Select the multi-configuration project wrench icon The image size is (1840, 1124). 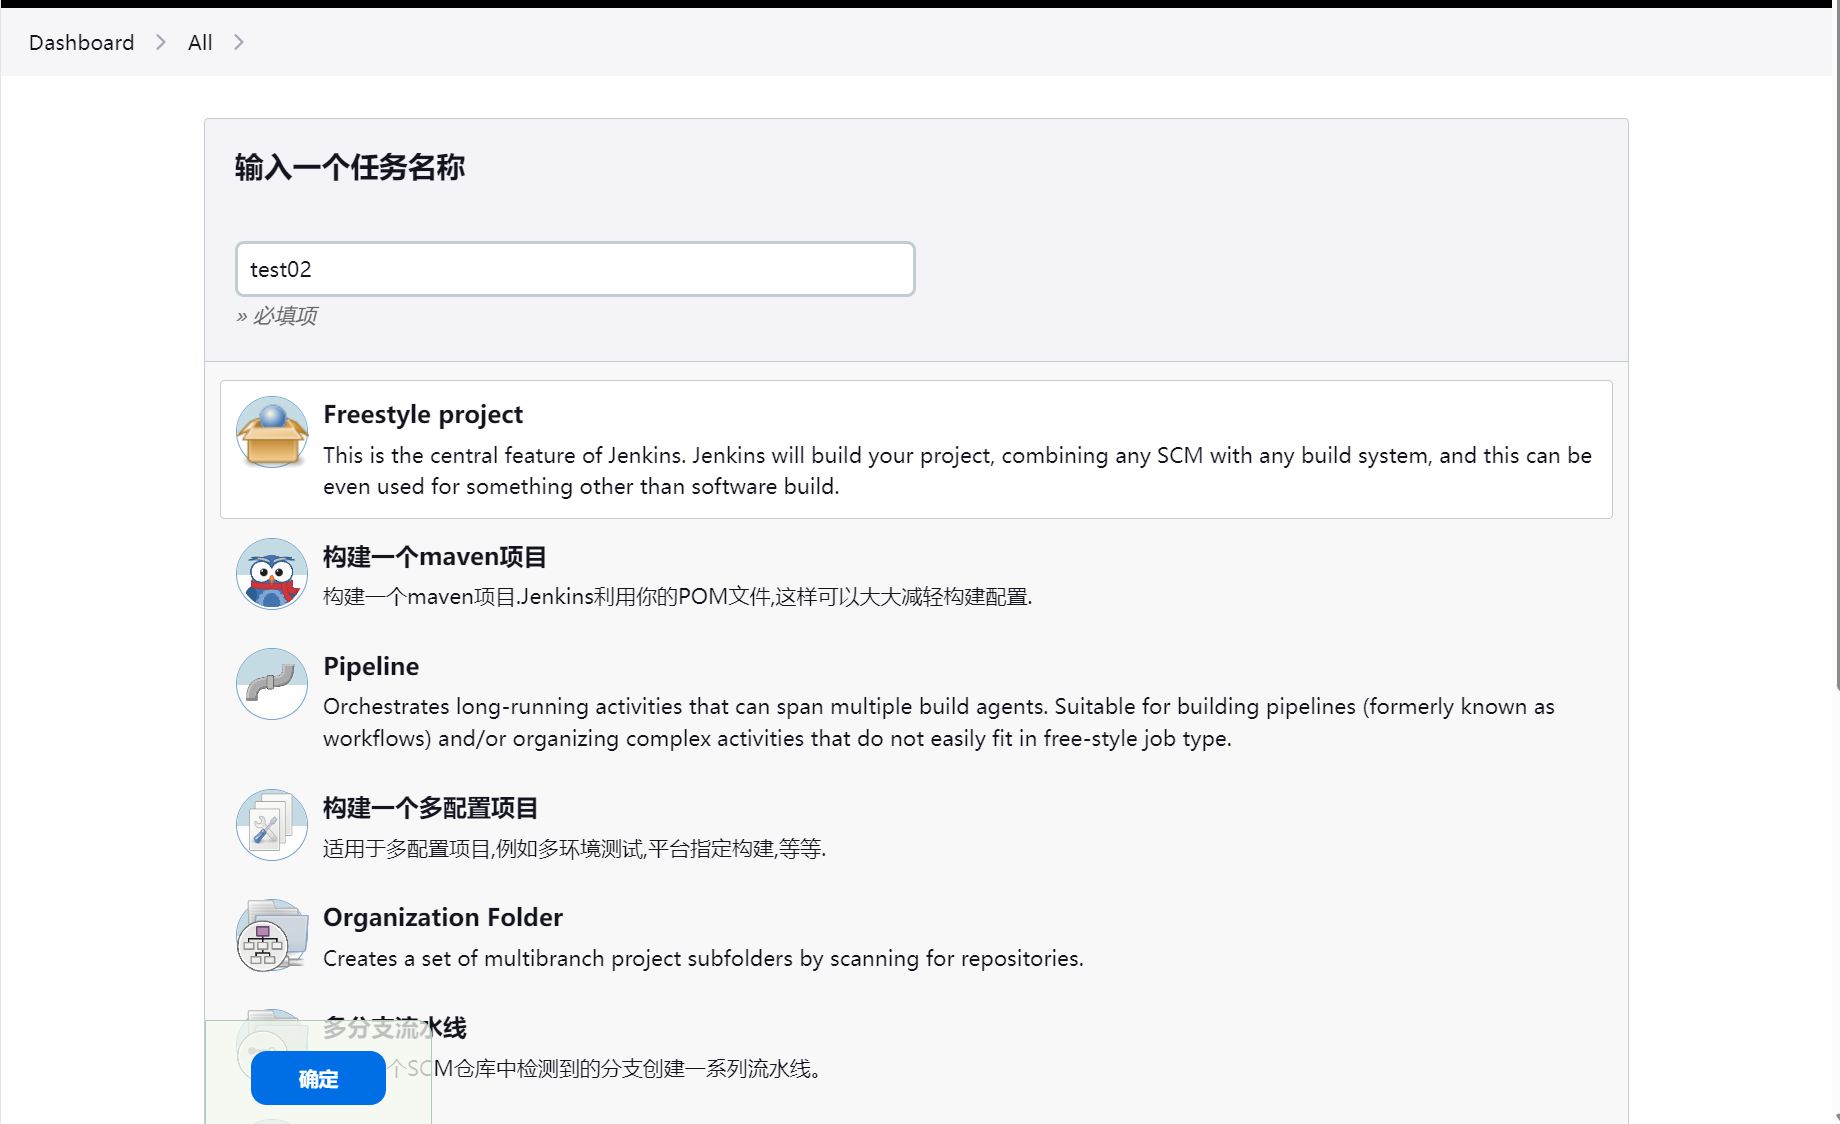coord(272,825)
